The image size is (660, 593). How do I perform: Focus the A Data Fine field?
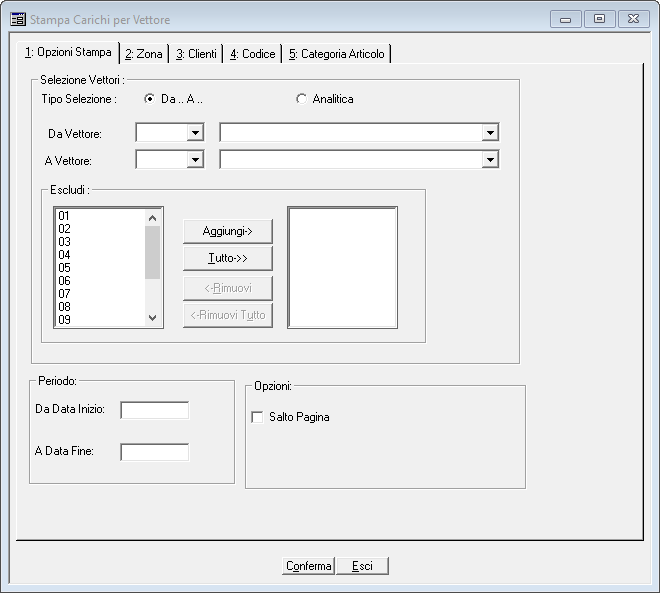pos(154,452)
